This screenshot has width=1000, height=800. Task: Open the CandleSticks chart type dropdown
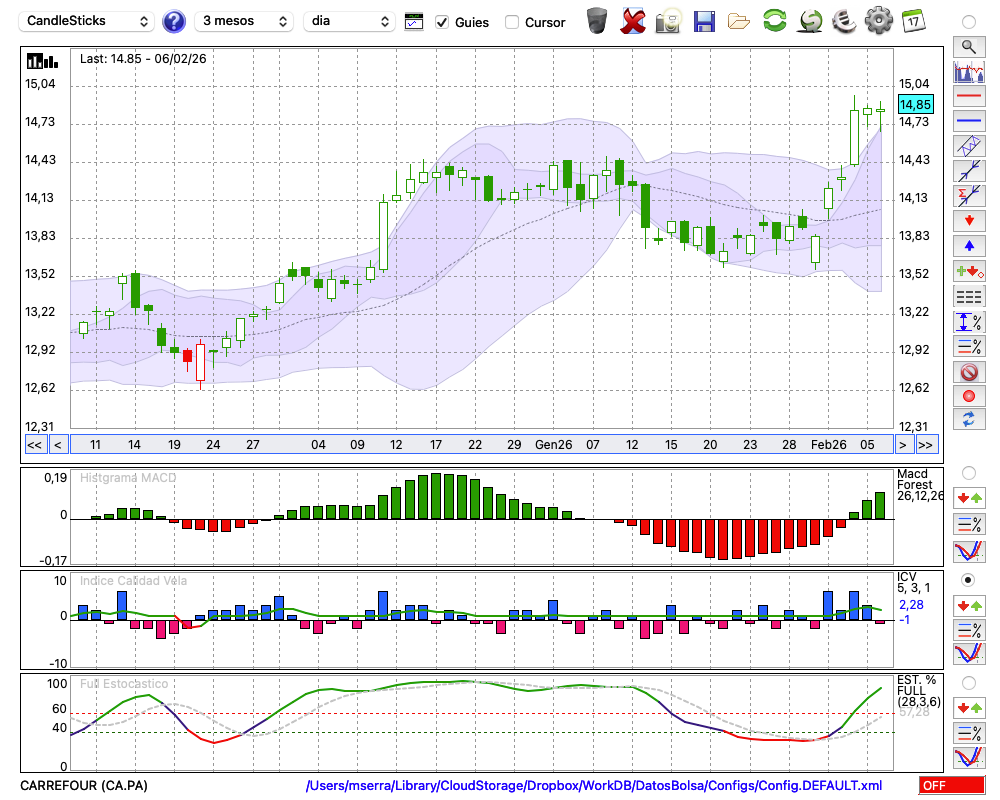(88, 21)
